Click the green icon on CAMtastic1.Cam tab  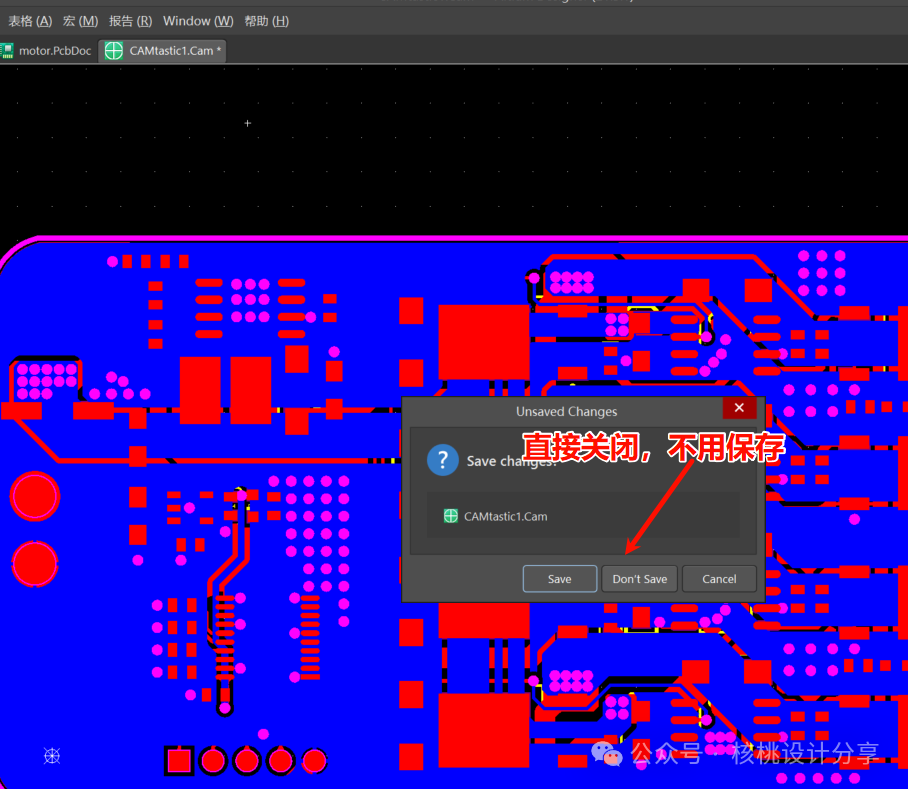point(115,50)
